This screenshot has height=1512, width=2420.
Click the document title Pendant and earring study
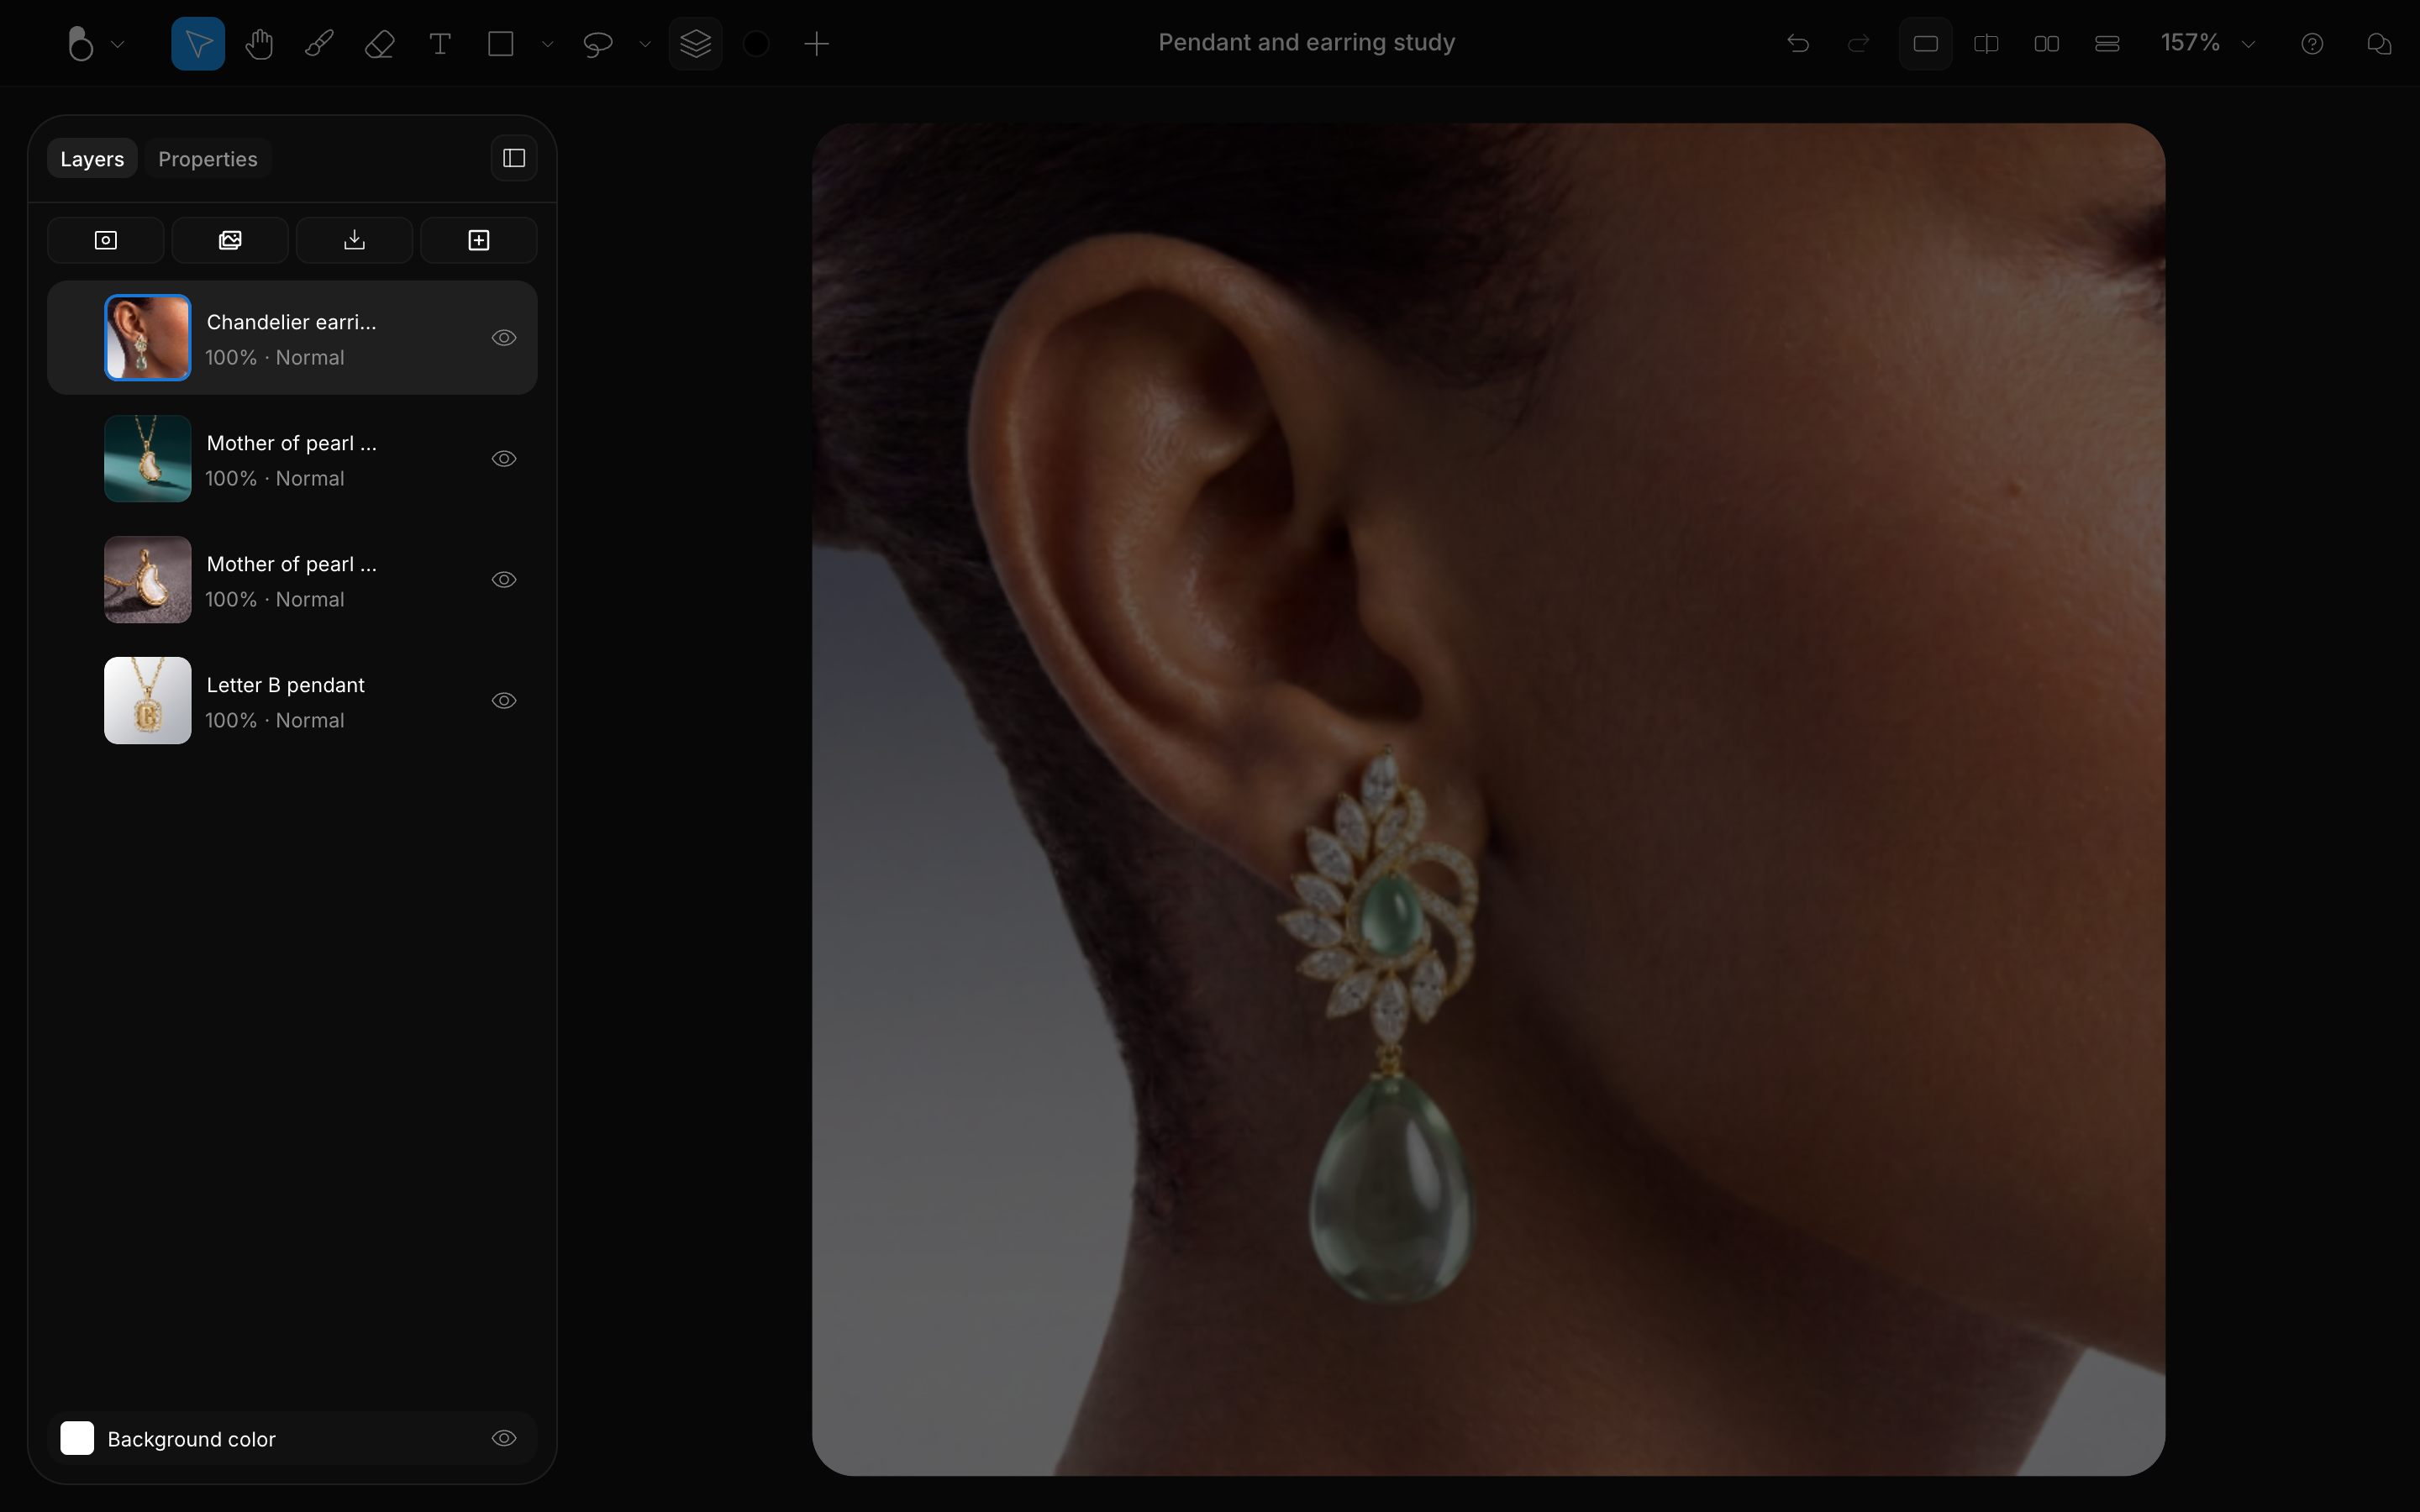[1306, 43]
